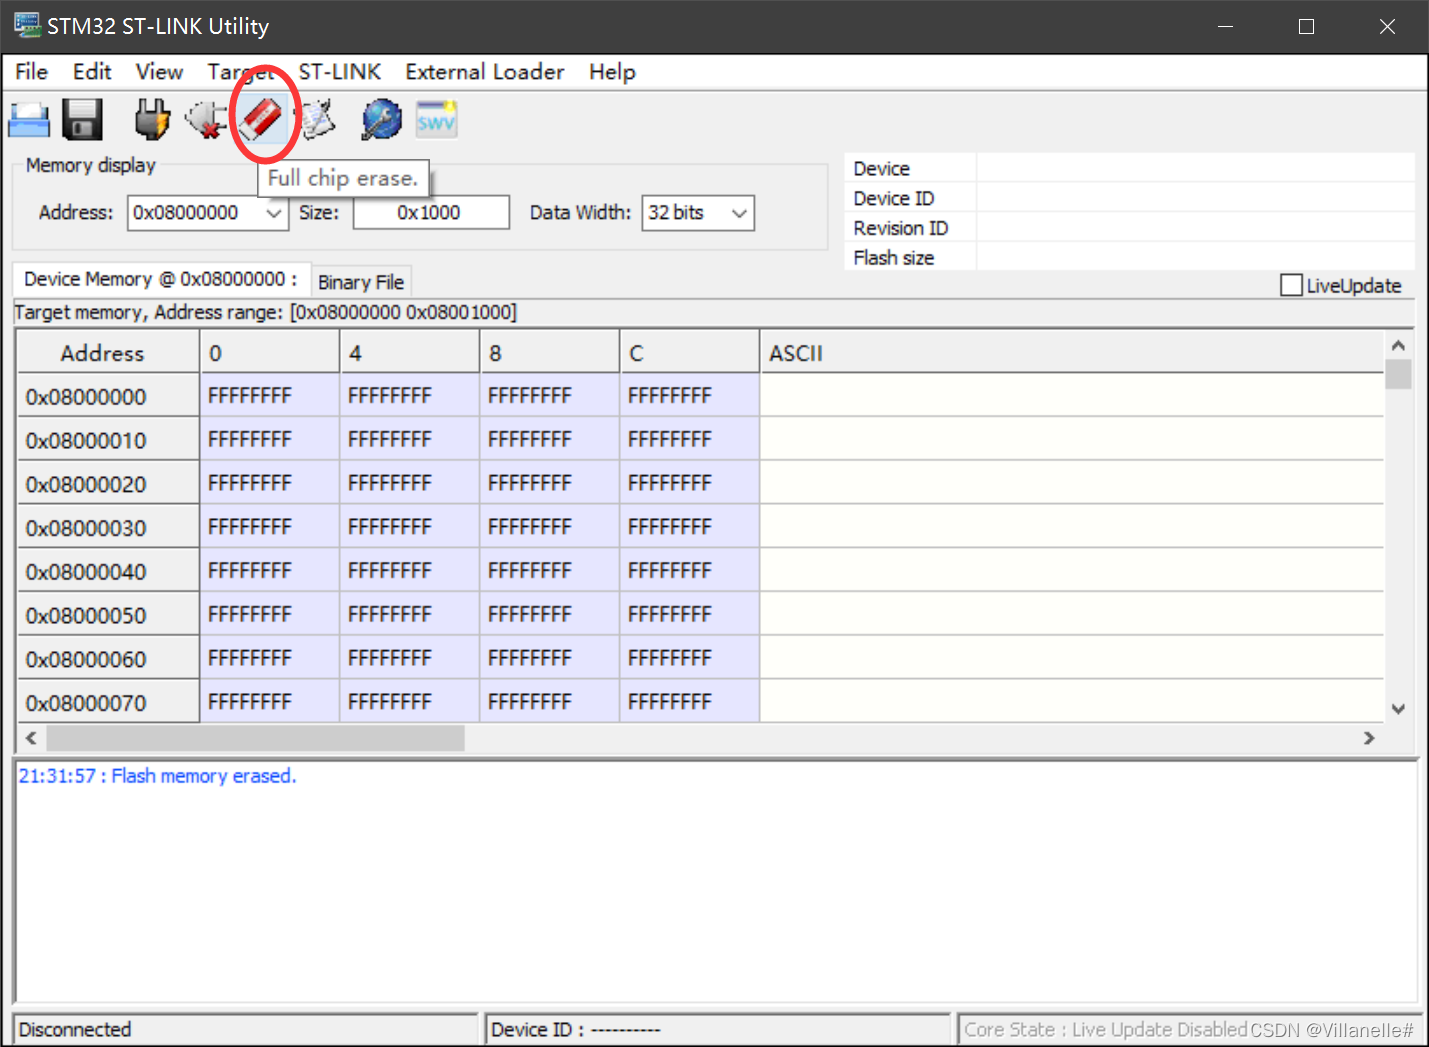Click the memory table scroll down arrow
The image size is (1429, 1047).
(1398, 709)
